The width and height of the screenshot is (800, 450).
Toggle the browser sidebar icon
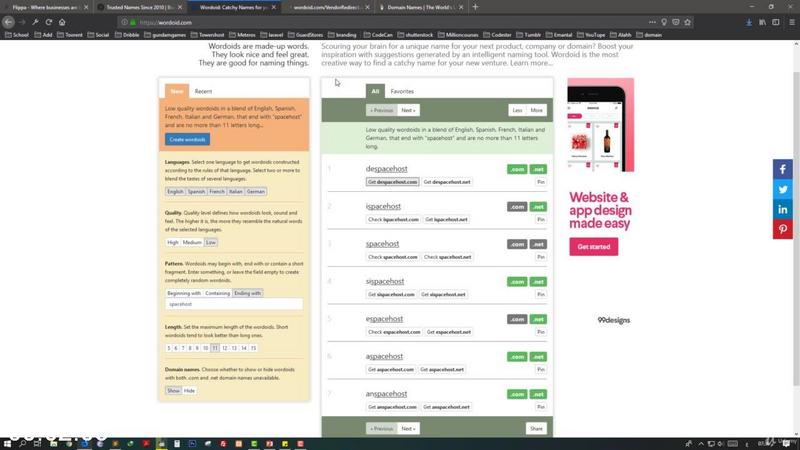tap(776, 22)
